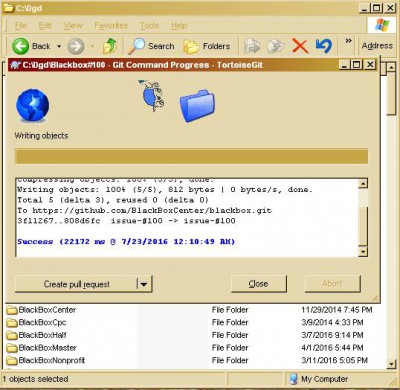Click the Copy To folder icon

[276, 46]
